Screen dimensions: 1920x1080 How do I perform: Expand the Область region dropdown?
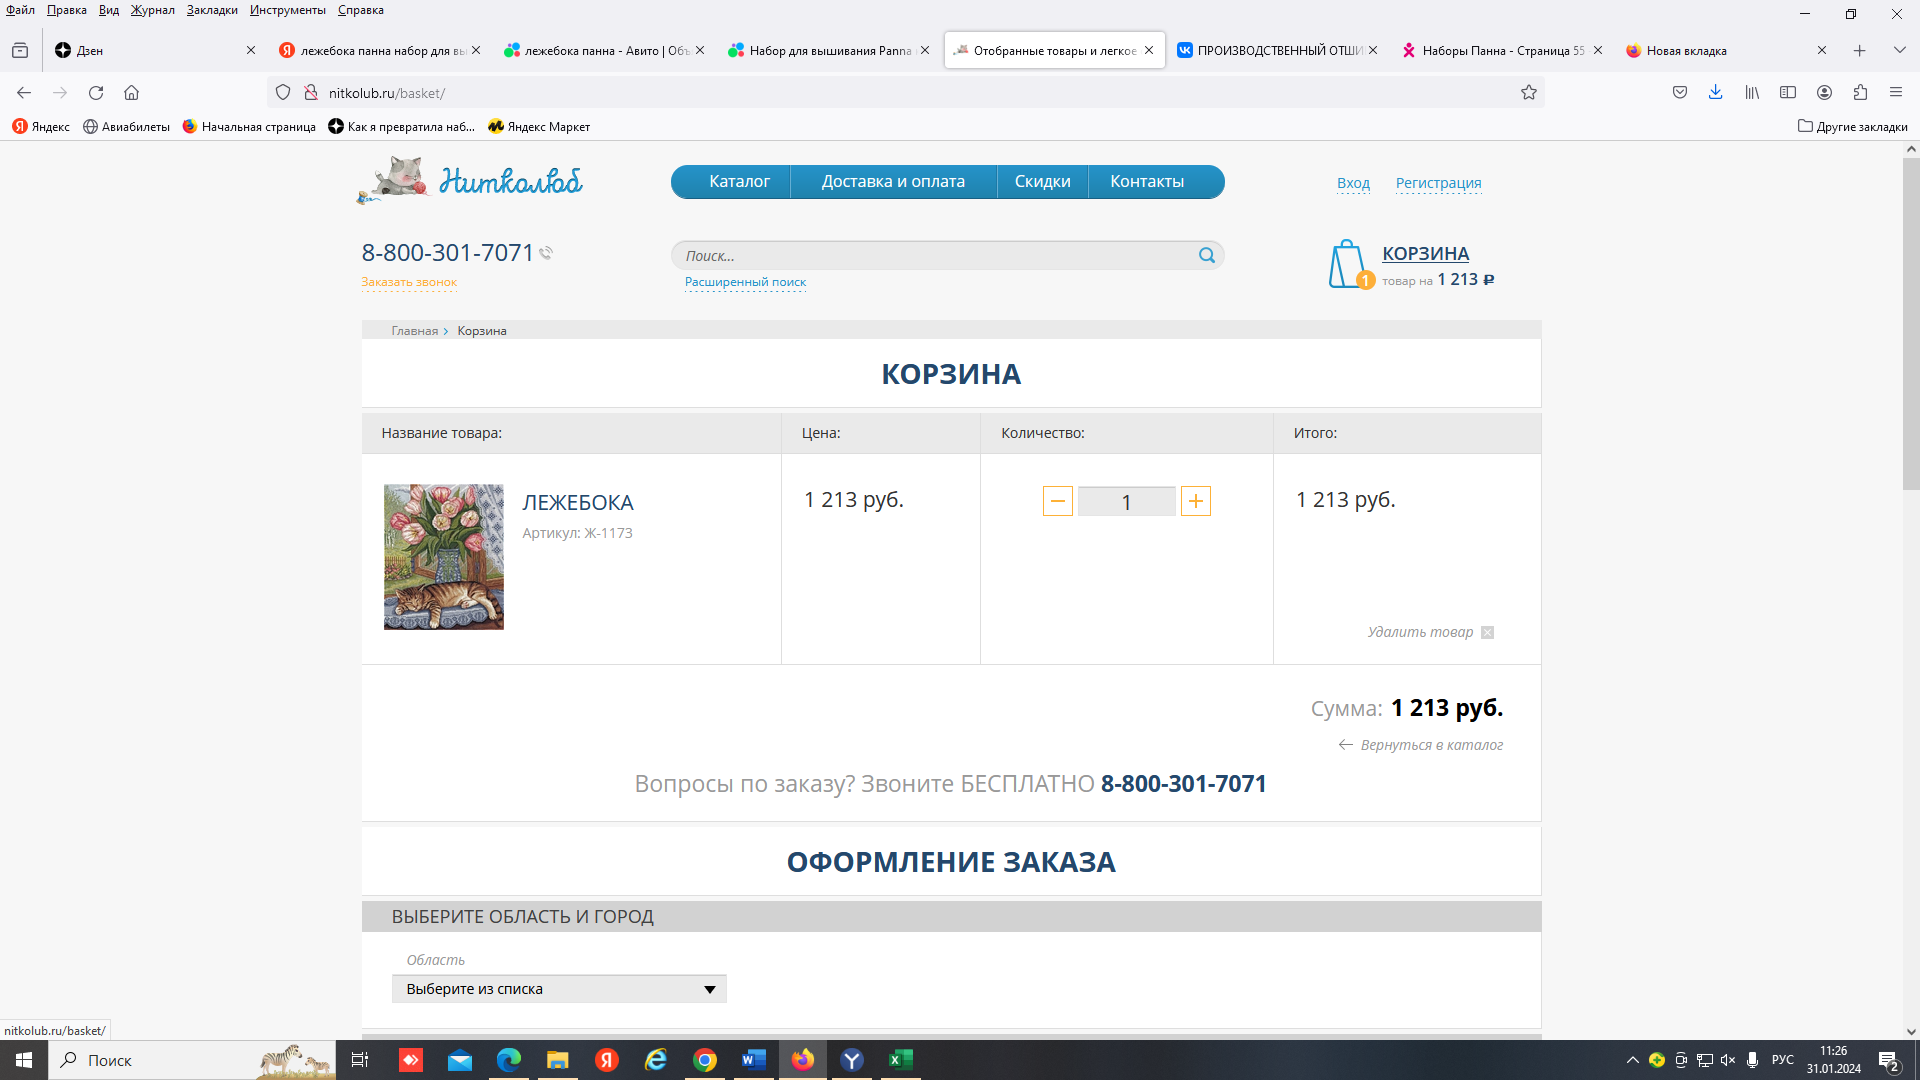pyautogui.click(x=559, y=989)
